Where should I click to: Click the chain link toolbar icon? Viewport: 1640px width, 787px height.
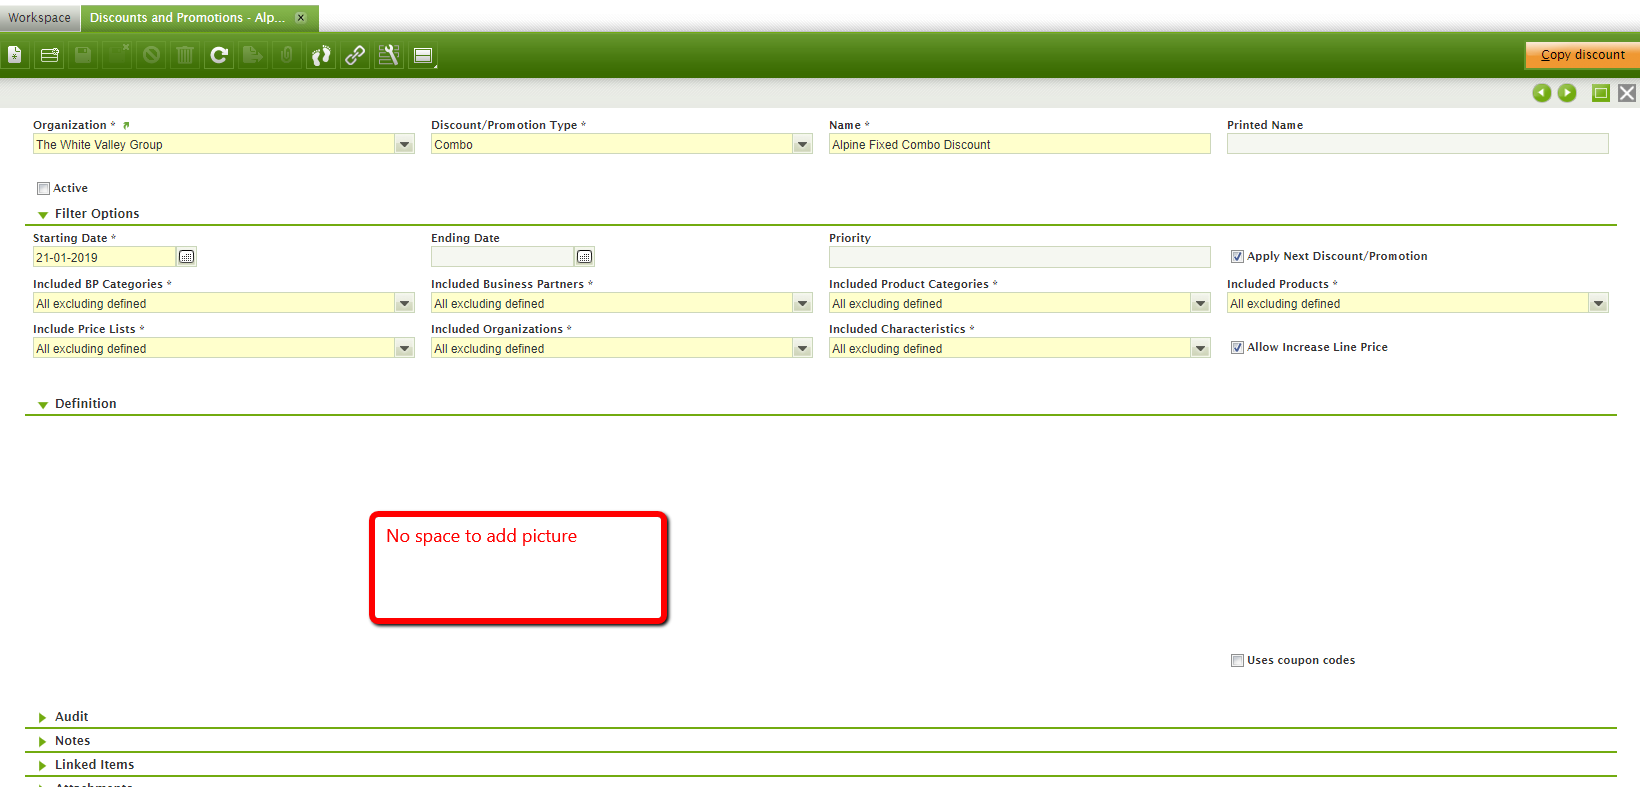[355, 56]
